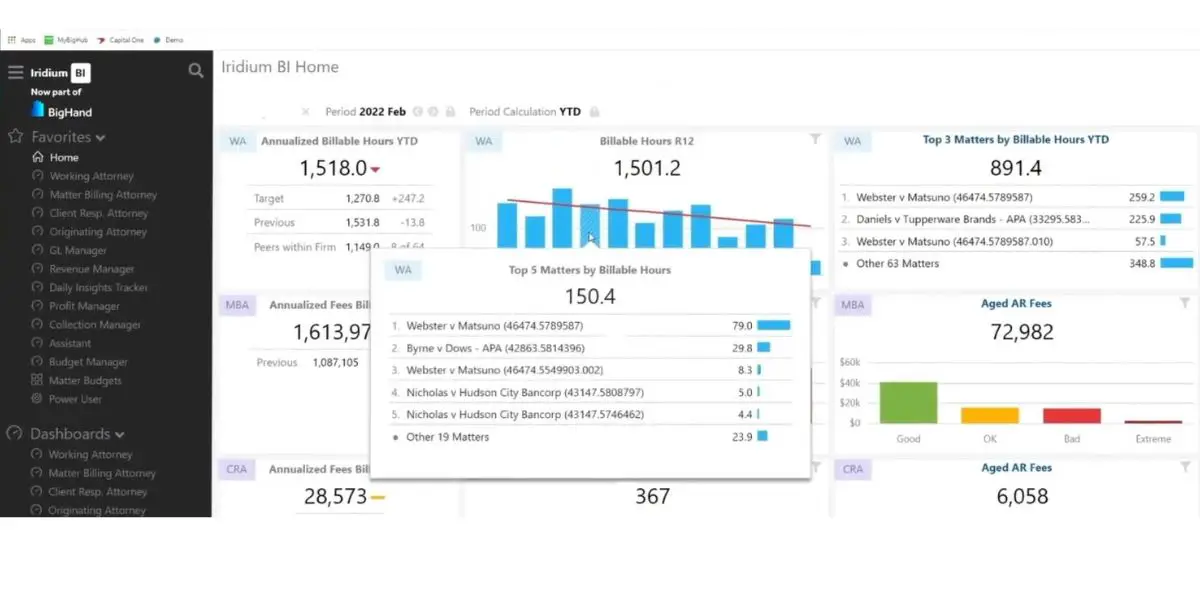Click Daniels v Tupperware Brands matter row
This screenshot has height=600, width=1200.
coord(1013,219)
